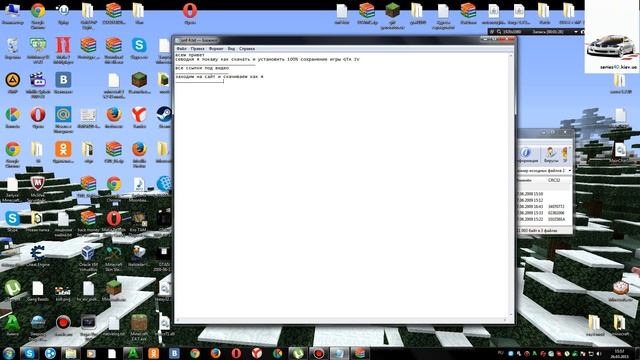The width and height of the screenshot is (640, 360).
Task: Open uTorrent from the taskbar
Action: [x=298, y=353]
